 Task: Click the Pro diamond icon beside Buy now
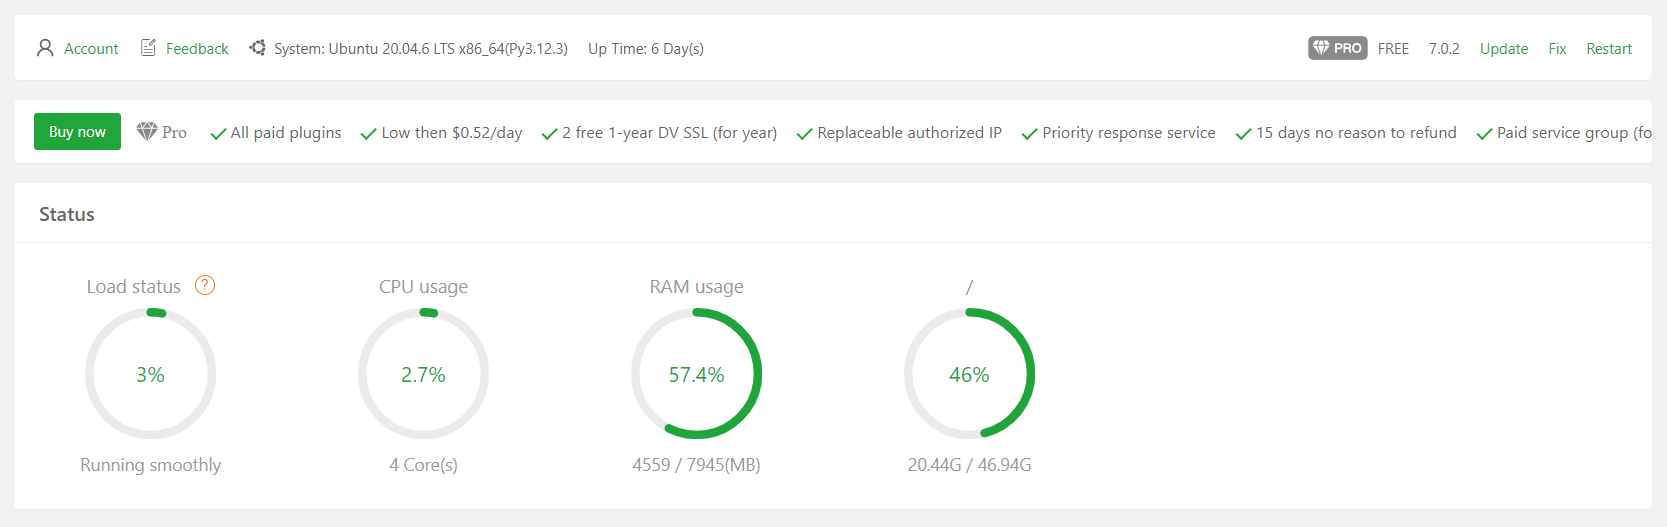(147, 132)
